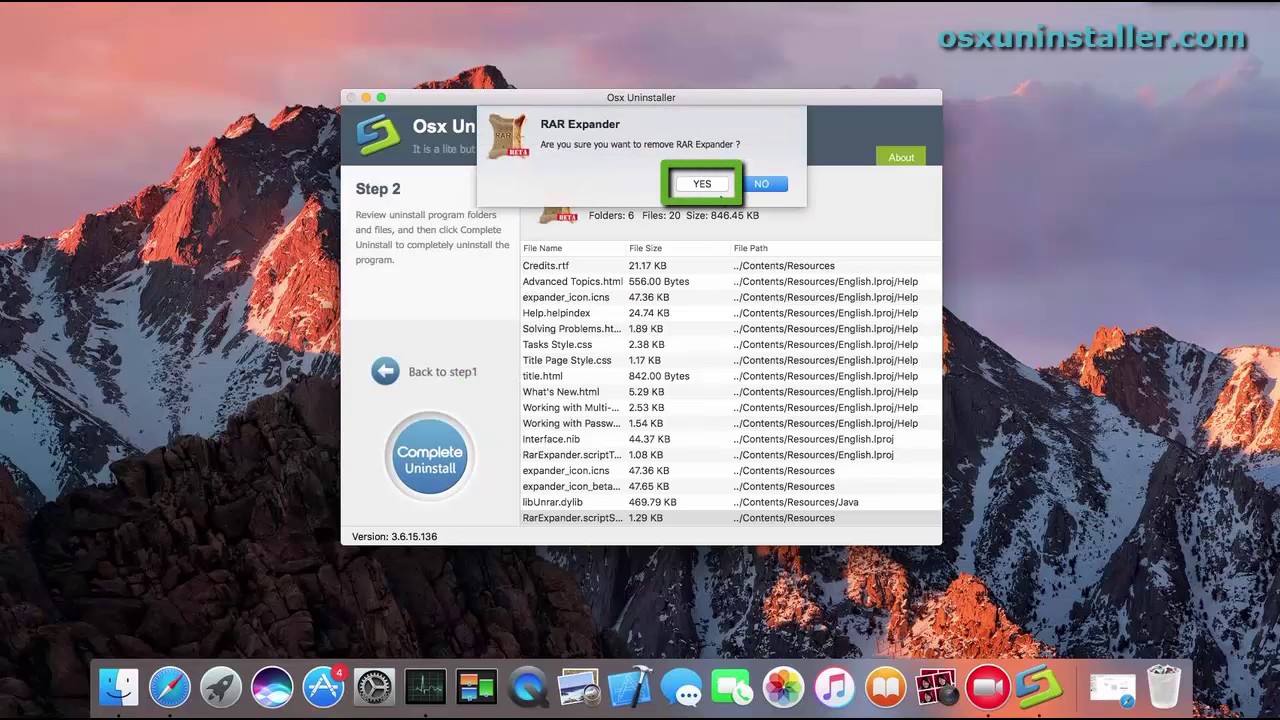Open App Store from the dock

pyautogui.click(x=323, y=688)
